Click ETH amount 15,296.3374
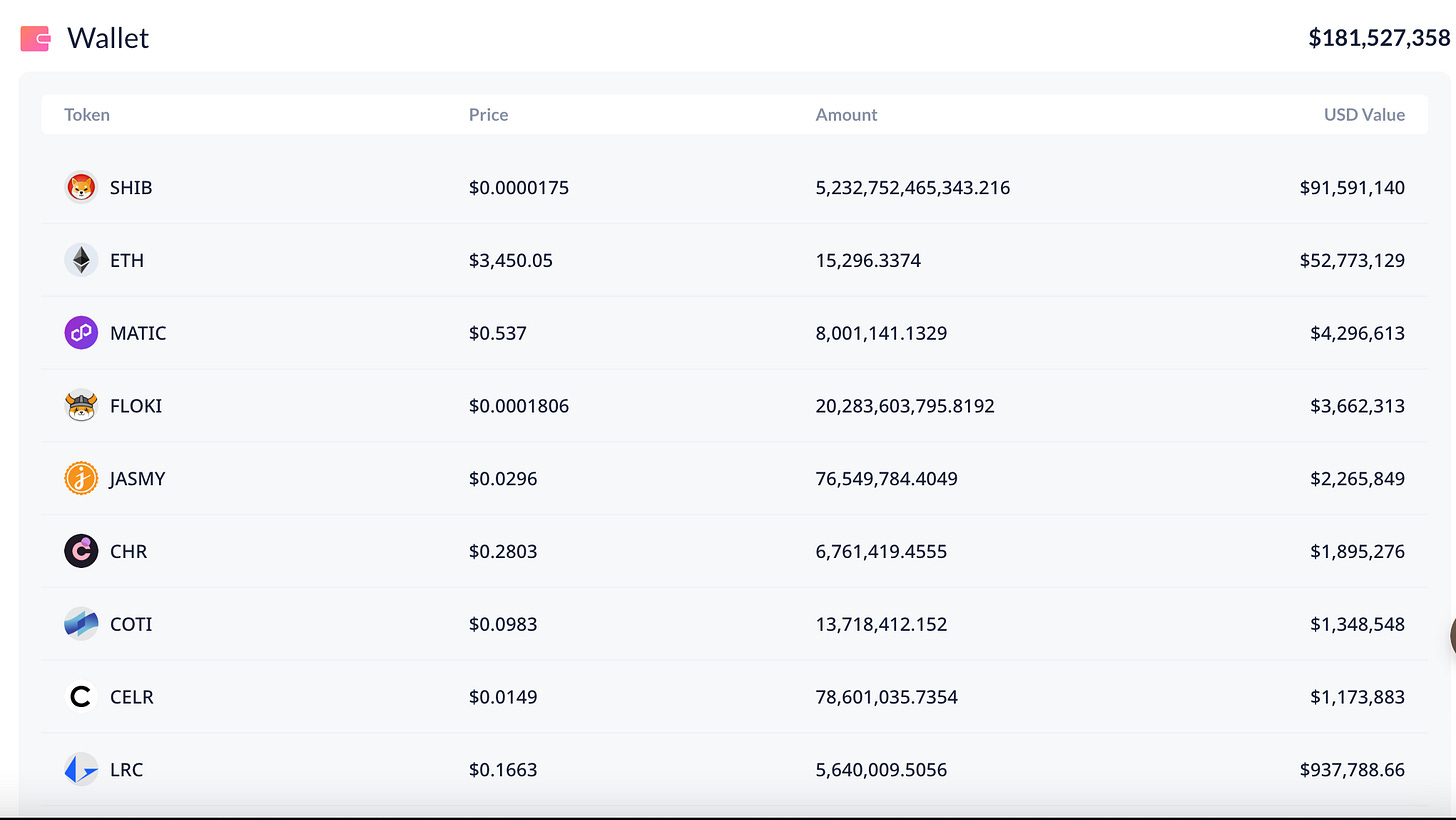 click(868, 260)
